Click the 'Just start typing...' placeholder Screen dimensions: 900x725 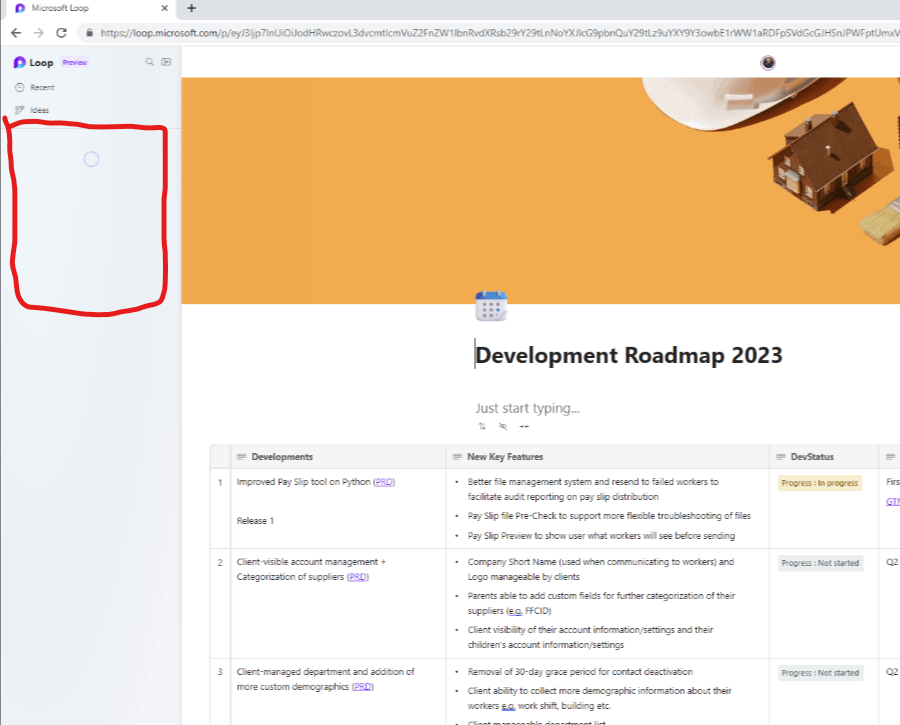pos(527,408)
